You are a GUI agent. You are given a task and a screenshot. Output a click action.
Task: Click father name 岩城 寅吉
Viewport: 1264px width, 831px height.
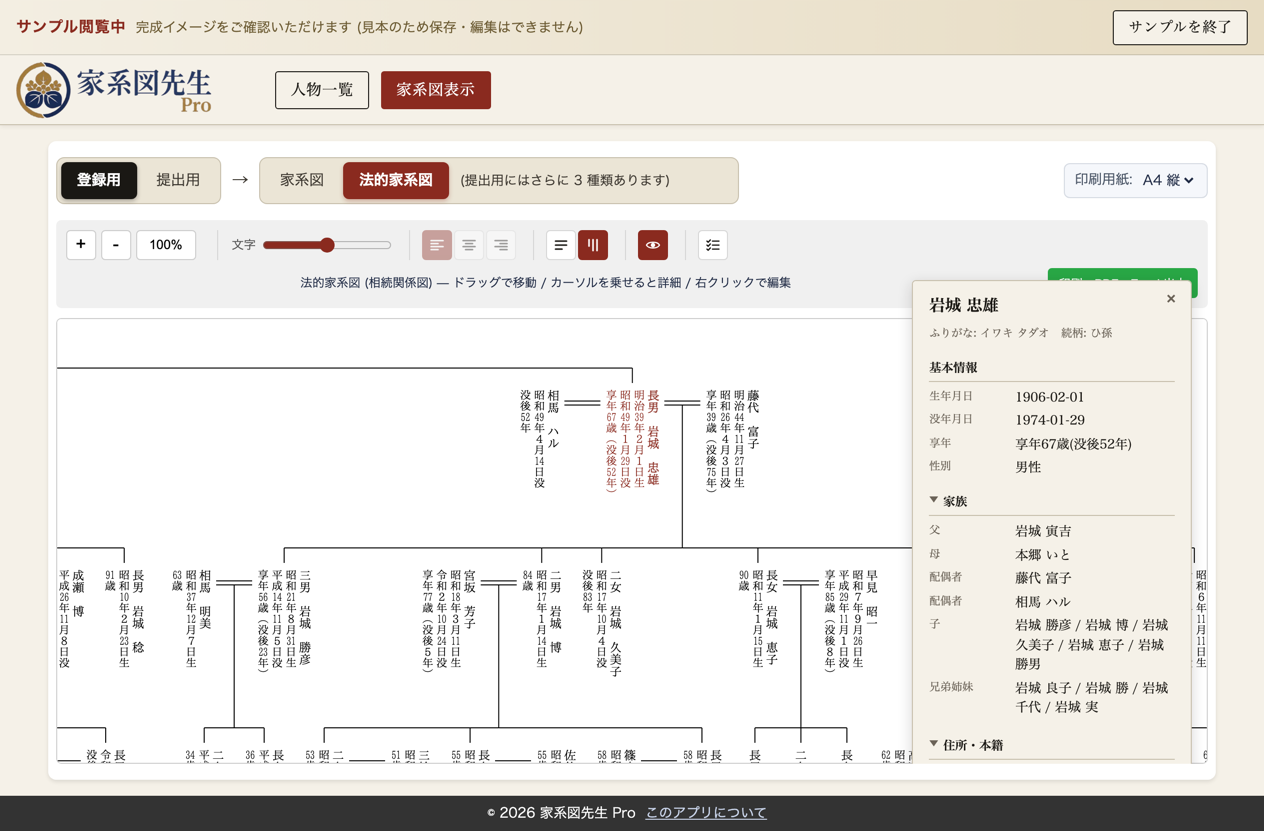[1043, 531]
